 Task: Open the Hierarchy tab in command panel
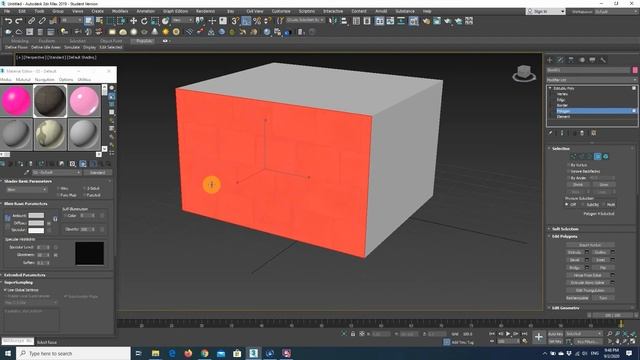coord(571,60)
